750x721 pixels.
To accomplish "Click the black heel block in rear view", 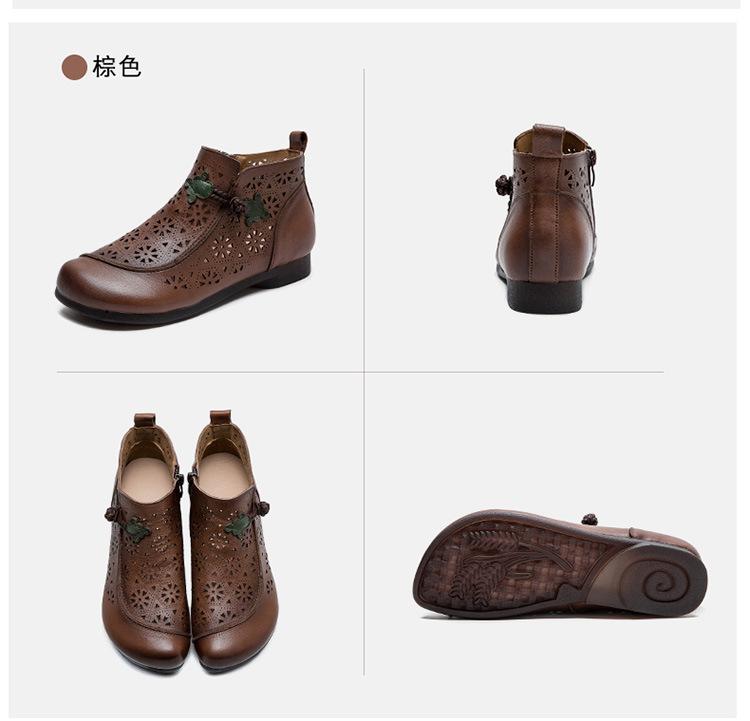I will click(545, 297).
